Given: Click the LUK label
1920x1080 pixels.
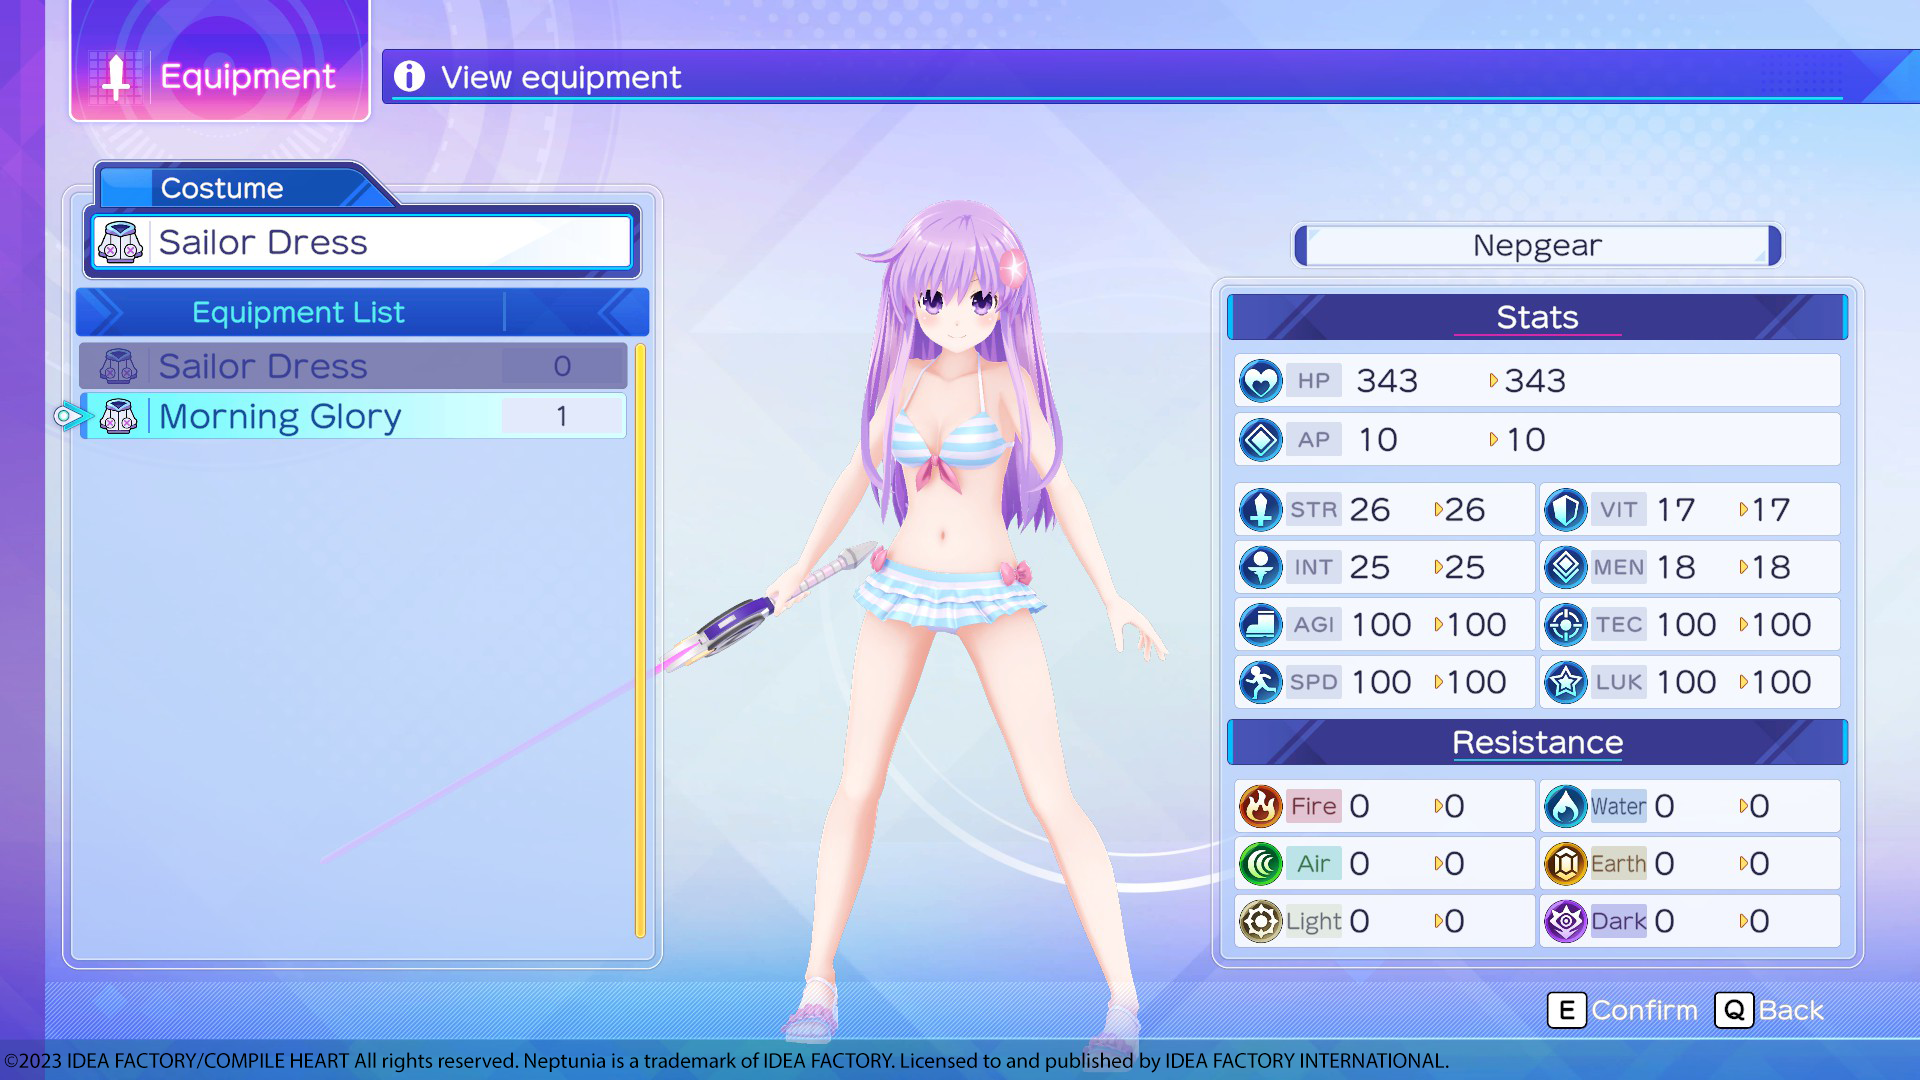Looking at the screenshot, I should 1618,683.
